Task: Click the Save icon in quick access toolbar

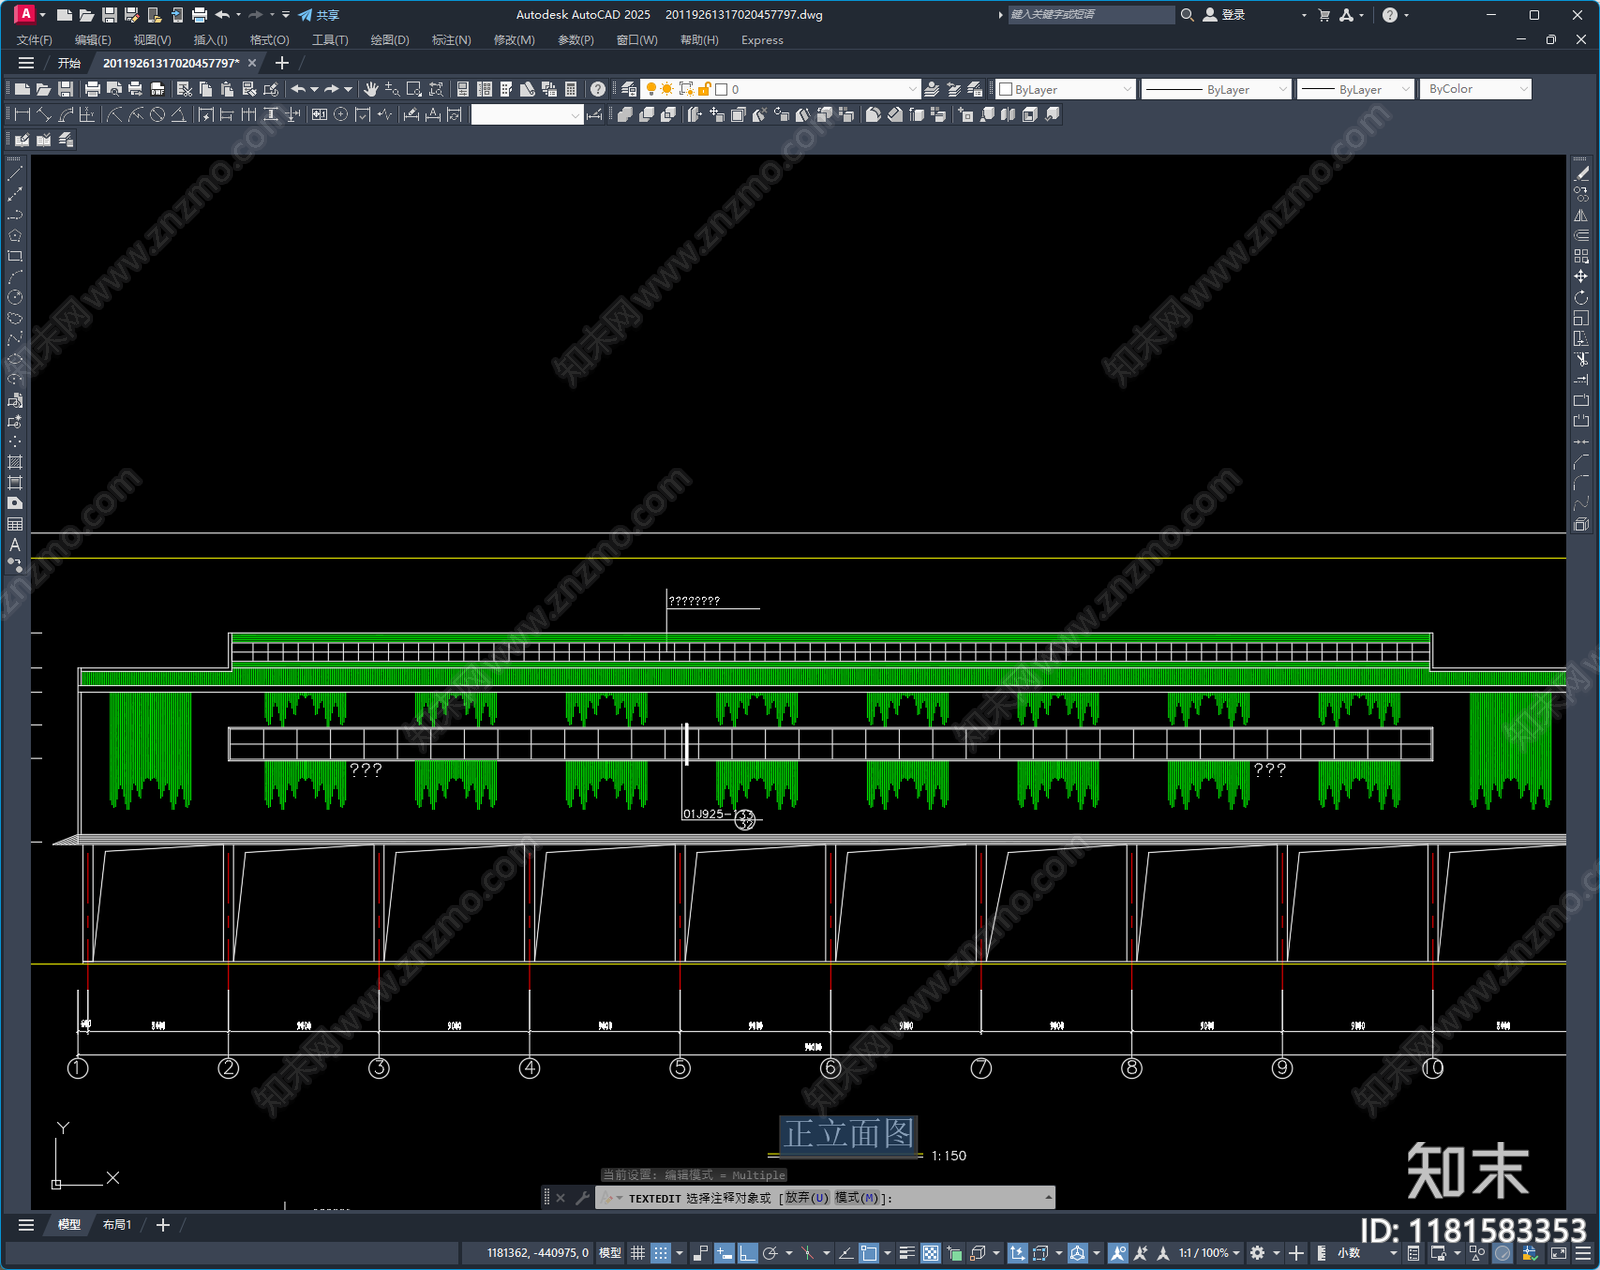Action: (109, 15)
